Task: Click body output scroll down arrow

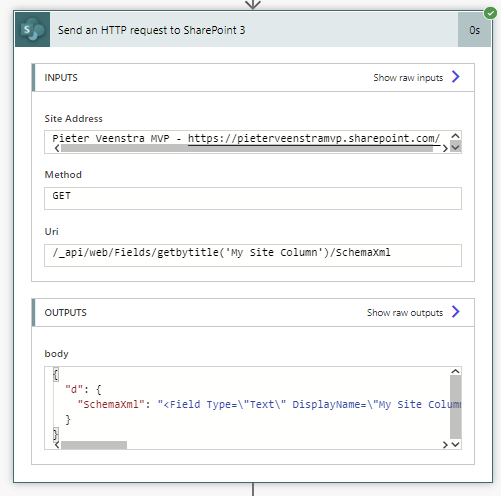Action: [x=455, y=444]
